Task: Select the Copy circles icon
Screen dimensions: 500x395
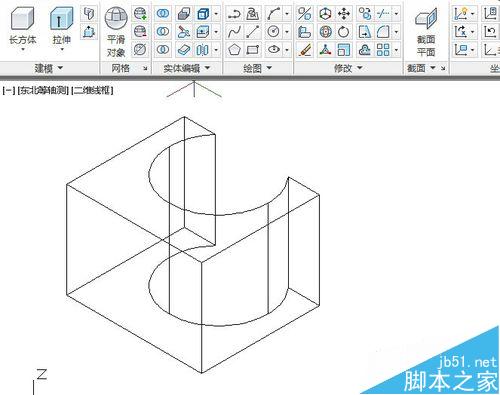Action: (x=365, y=14)
